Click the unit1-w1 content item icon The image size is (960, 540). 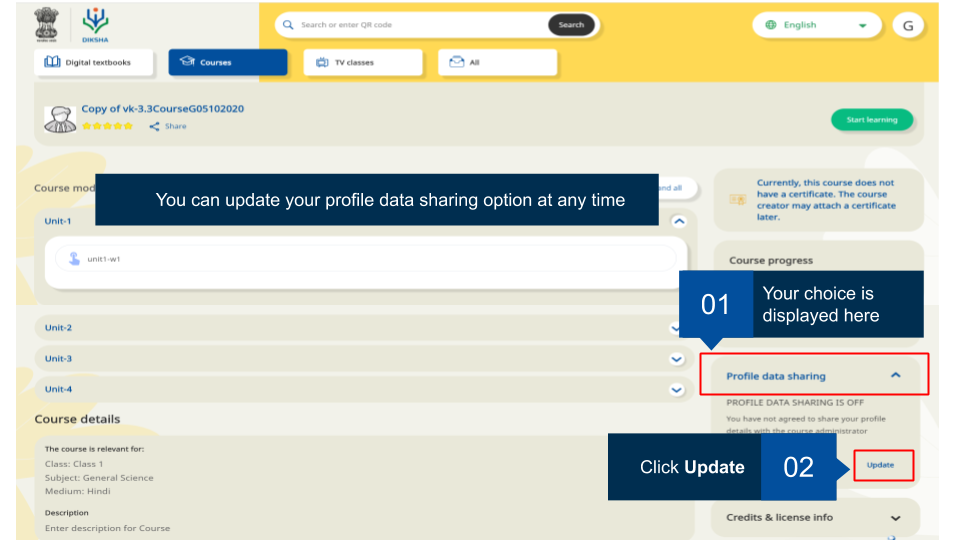coord(74,258)
